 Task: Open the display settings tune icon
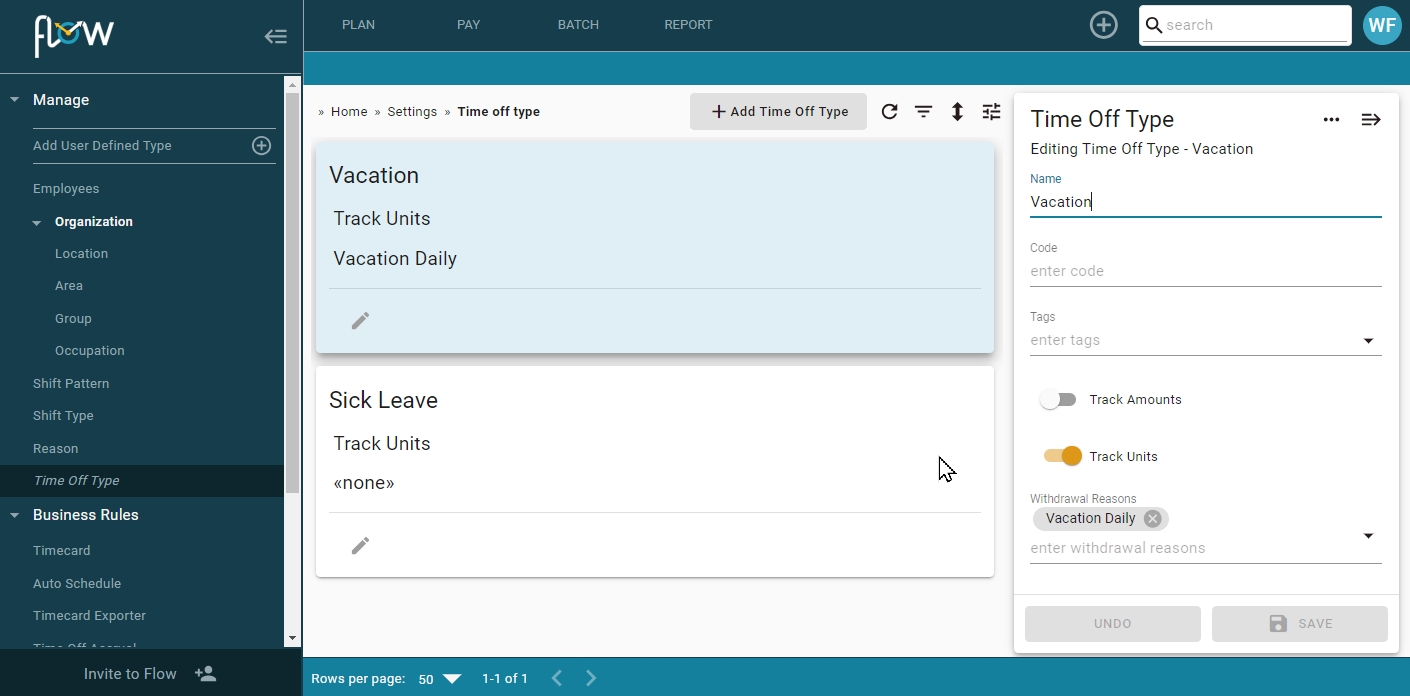(991, 112)
